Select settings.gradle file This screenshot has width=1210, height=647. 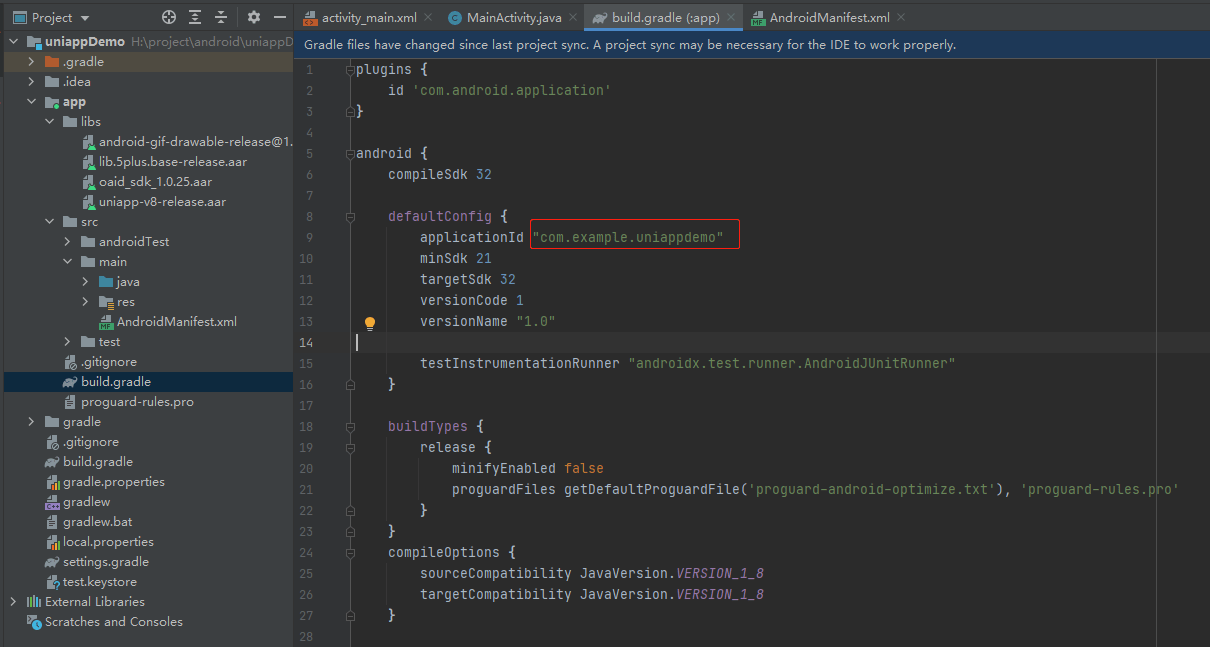(x=96, y=562)
